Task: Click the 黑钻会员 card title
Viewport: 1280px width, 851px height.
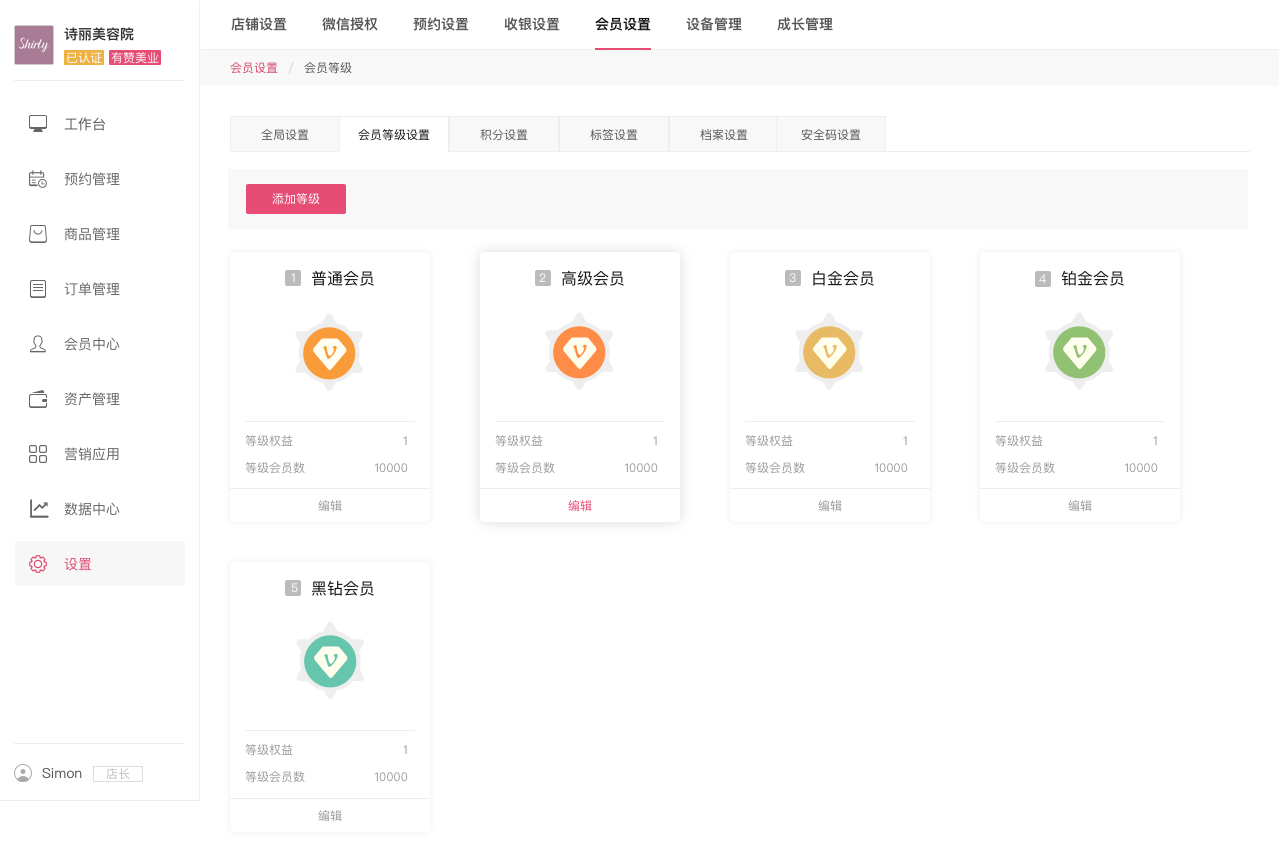Action: 343,588
